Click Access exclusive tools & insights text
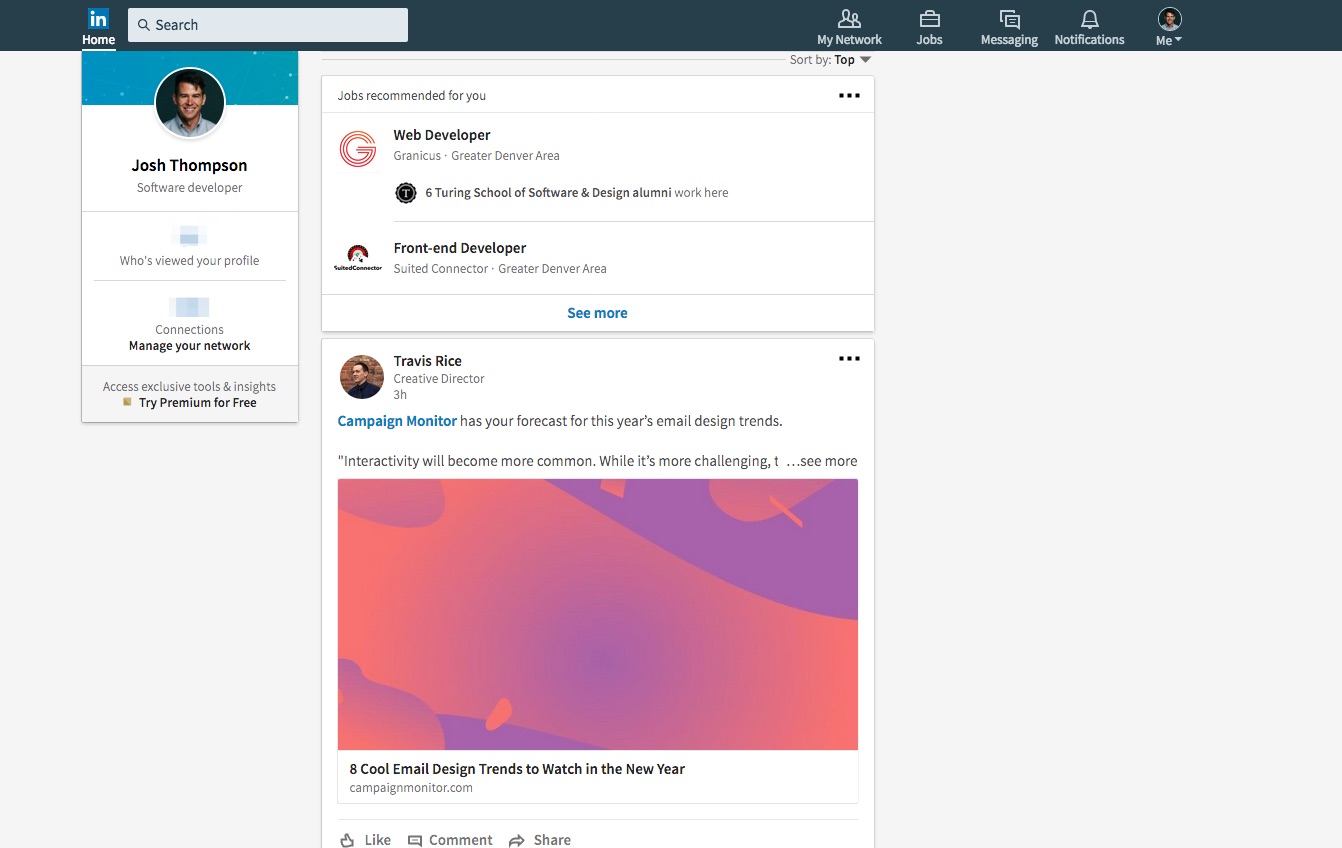 190,387
